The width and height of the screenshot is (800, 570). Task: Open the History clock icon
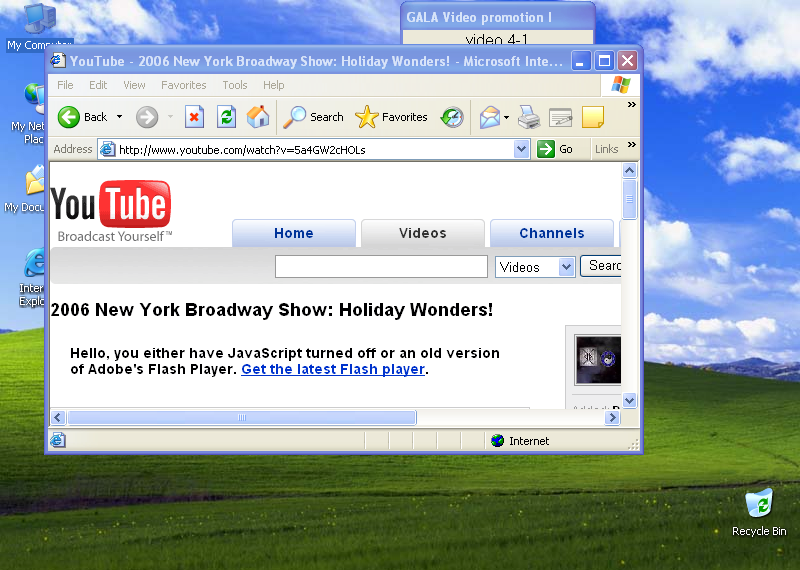[x=452, y=117]
